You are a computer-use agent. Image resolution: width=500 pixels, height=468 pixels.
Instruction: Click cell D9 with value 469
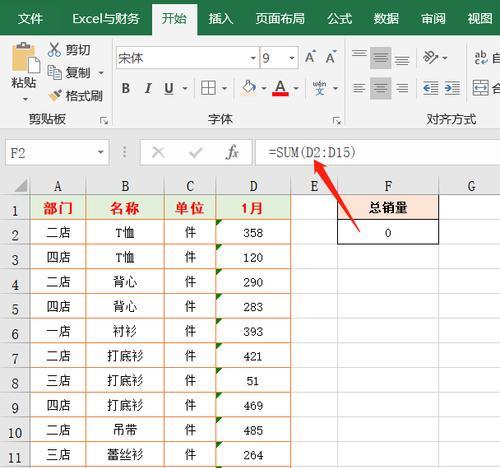(253, 405)
